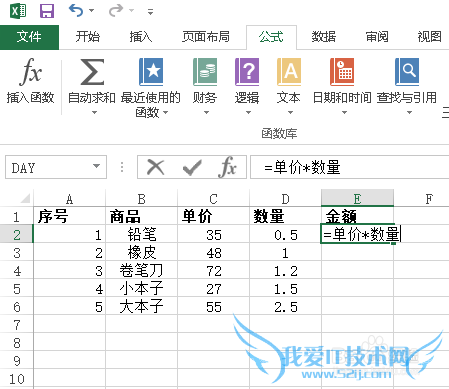Click the 序号 header cell
Viewport: 449px width, 389px height.
pyautogui.click(x=69, y=216)
